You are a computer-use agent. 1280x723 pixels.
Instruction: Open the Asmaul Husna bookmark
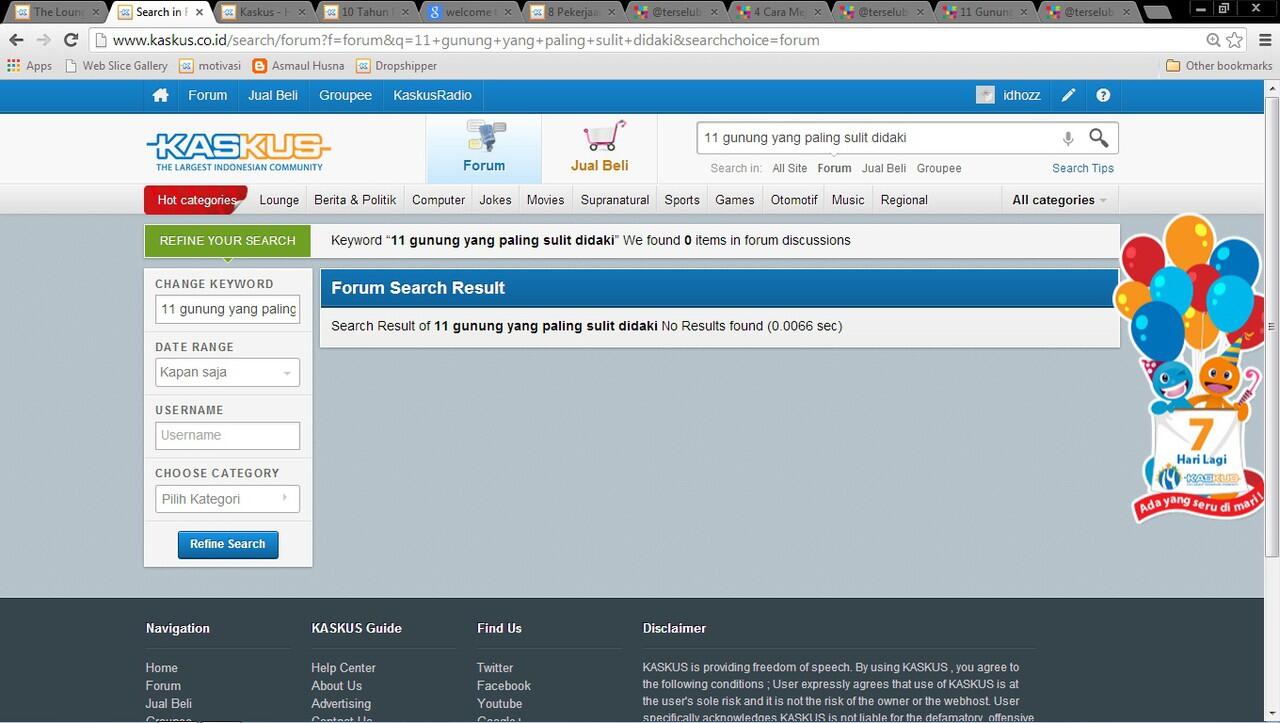[298, 66]
